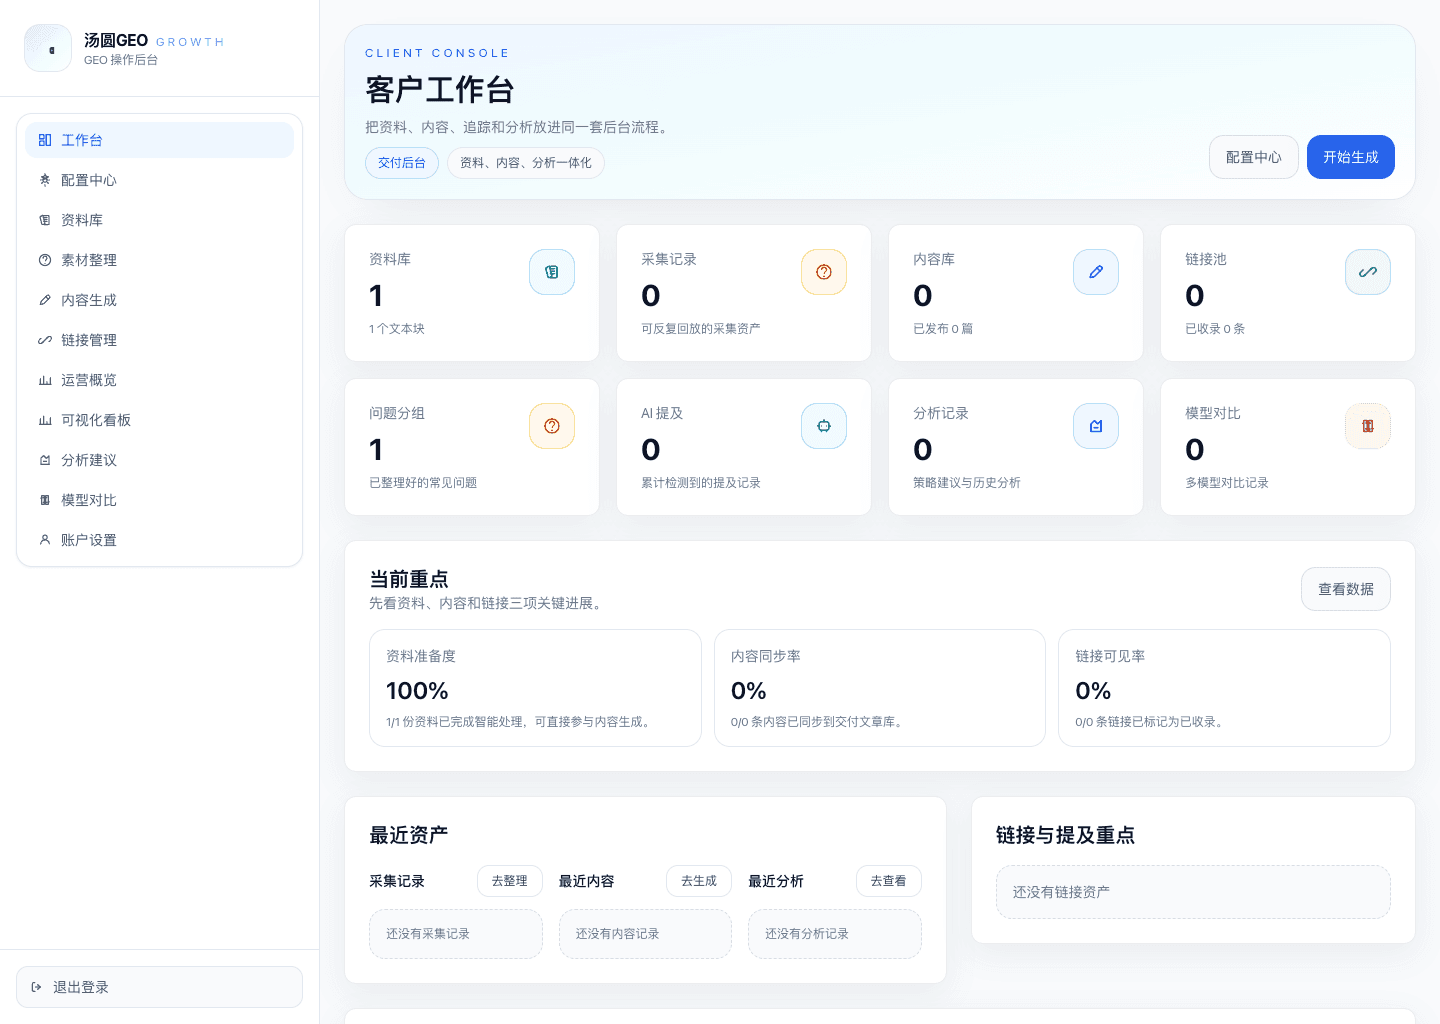
Task: Click the blue 开始生成 button
Action: 1350,157
